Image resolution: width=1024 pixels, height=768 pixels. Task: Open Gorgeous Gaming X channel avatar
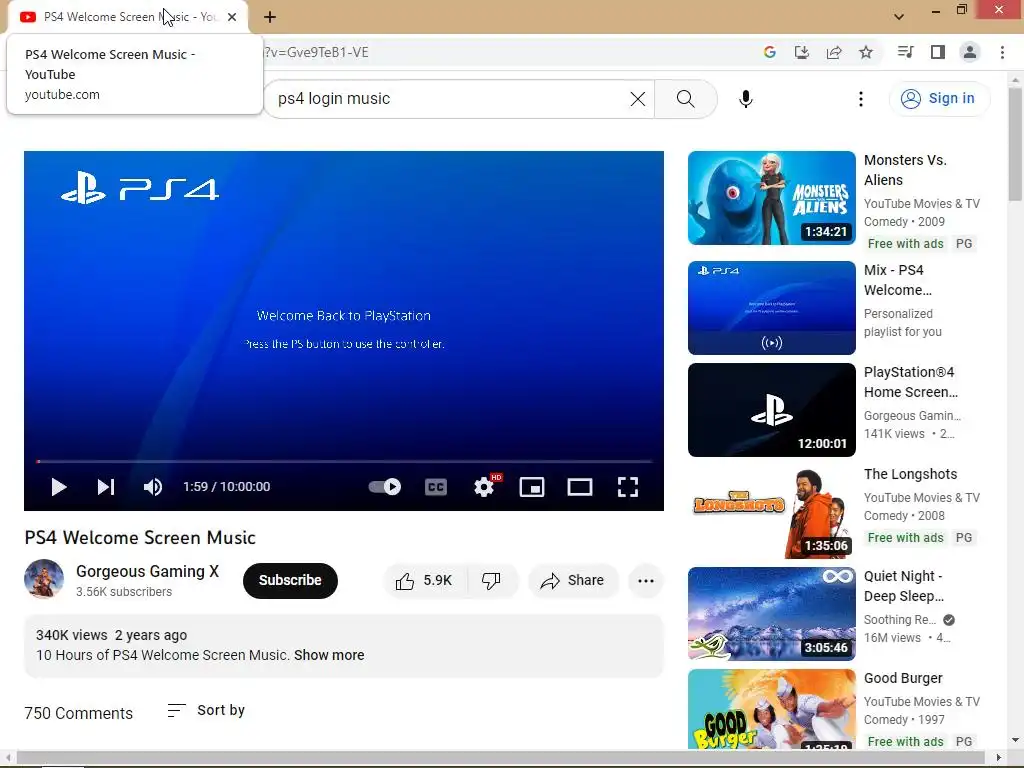(x=44, y=579)
